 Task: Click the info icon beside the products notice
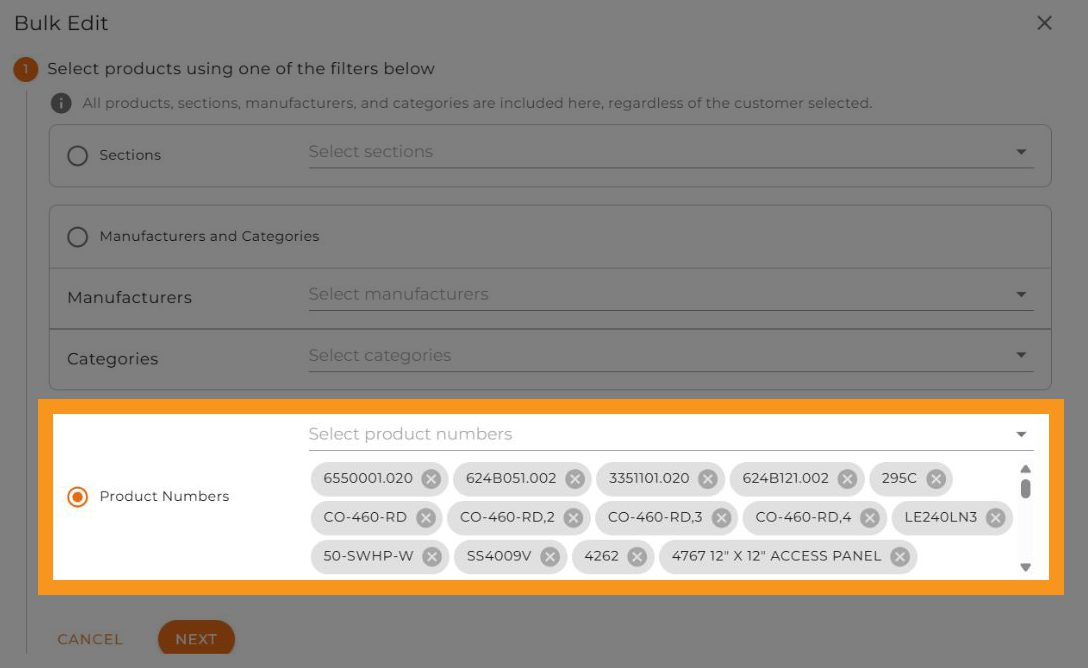point(61,103)
